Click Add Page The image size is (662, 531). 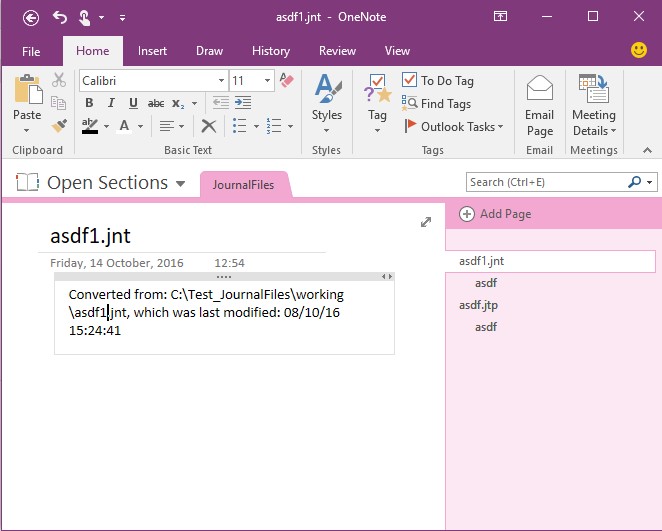coord(495,214)
